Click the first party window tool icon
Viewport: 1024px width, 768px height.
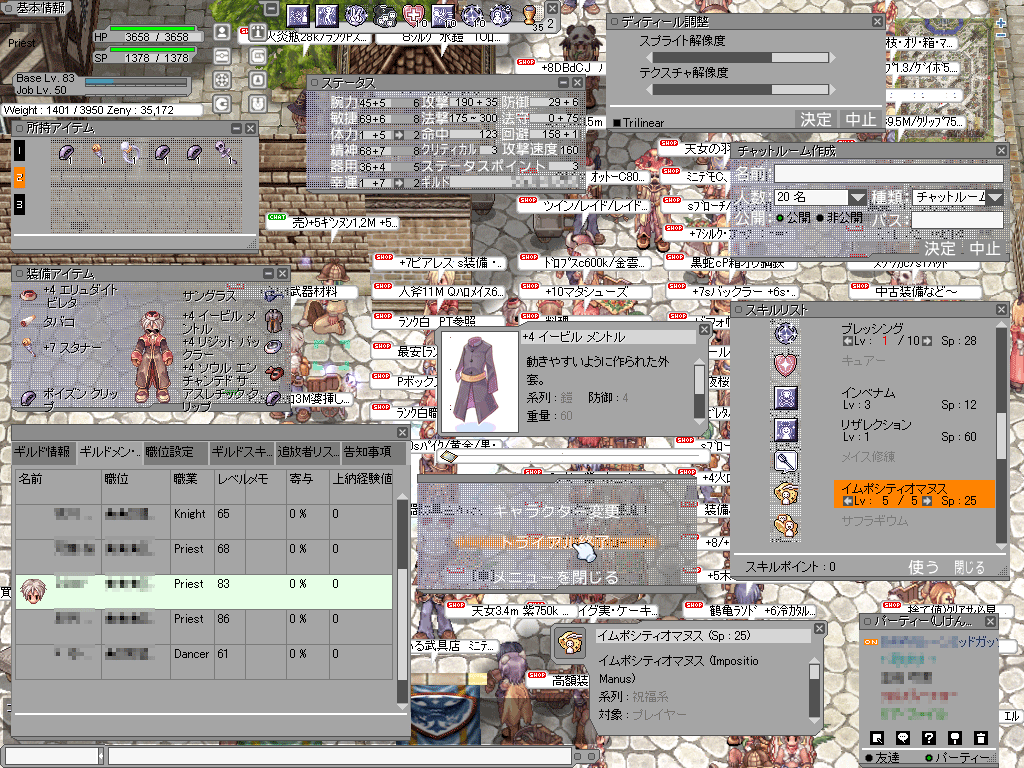[x=877, y=738]
